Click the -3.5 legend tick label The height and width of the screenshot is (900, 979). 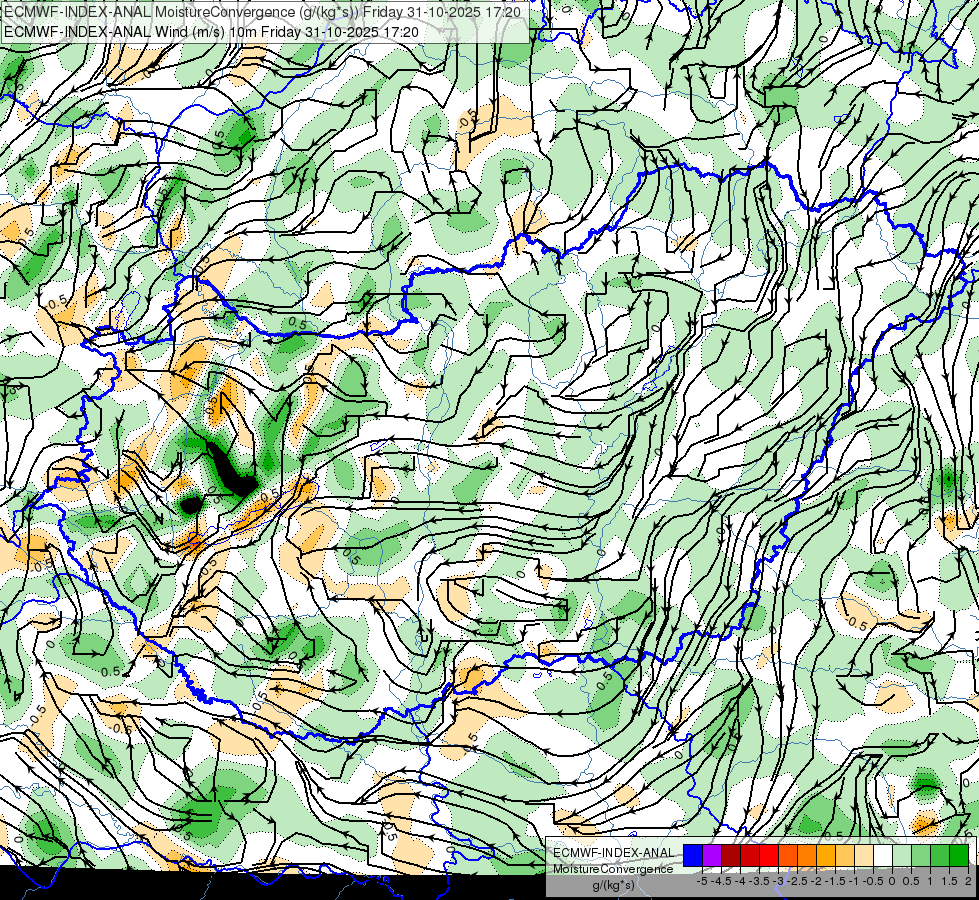coord(759,881)
